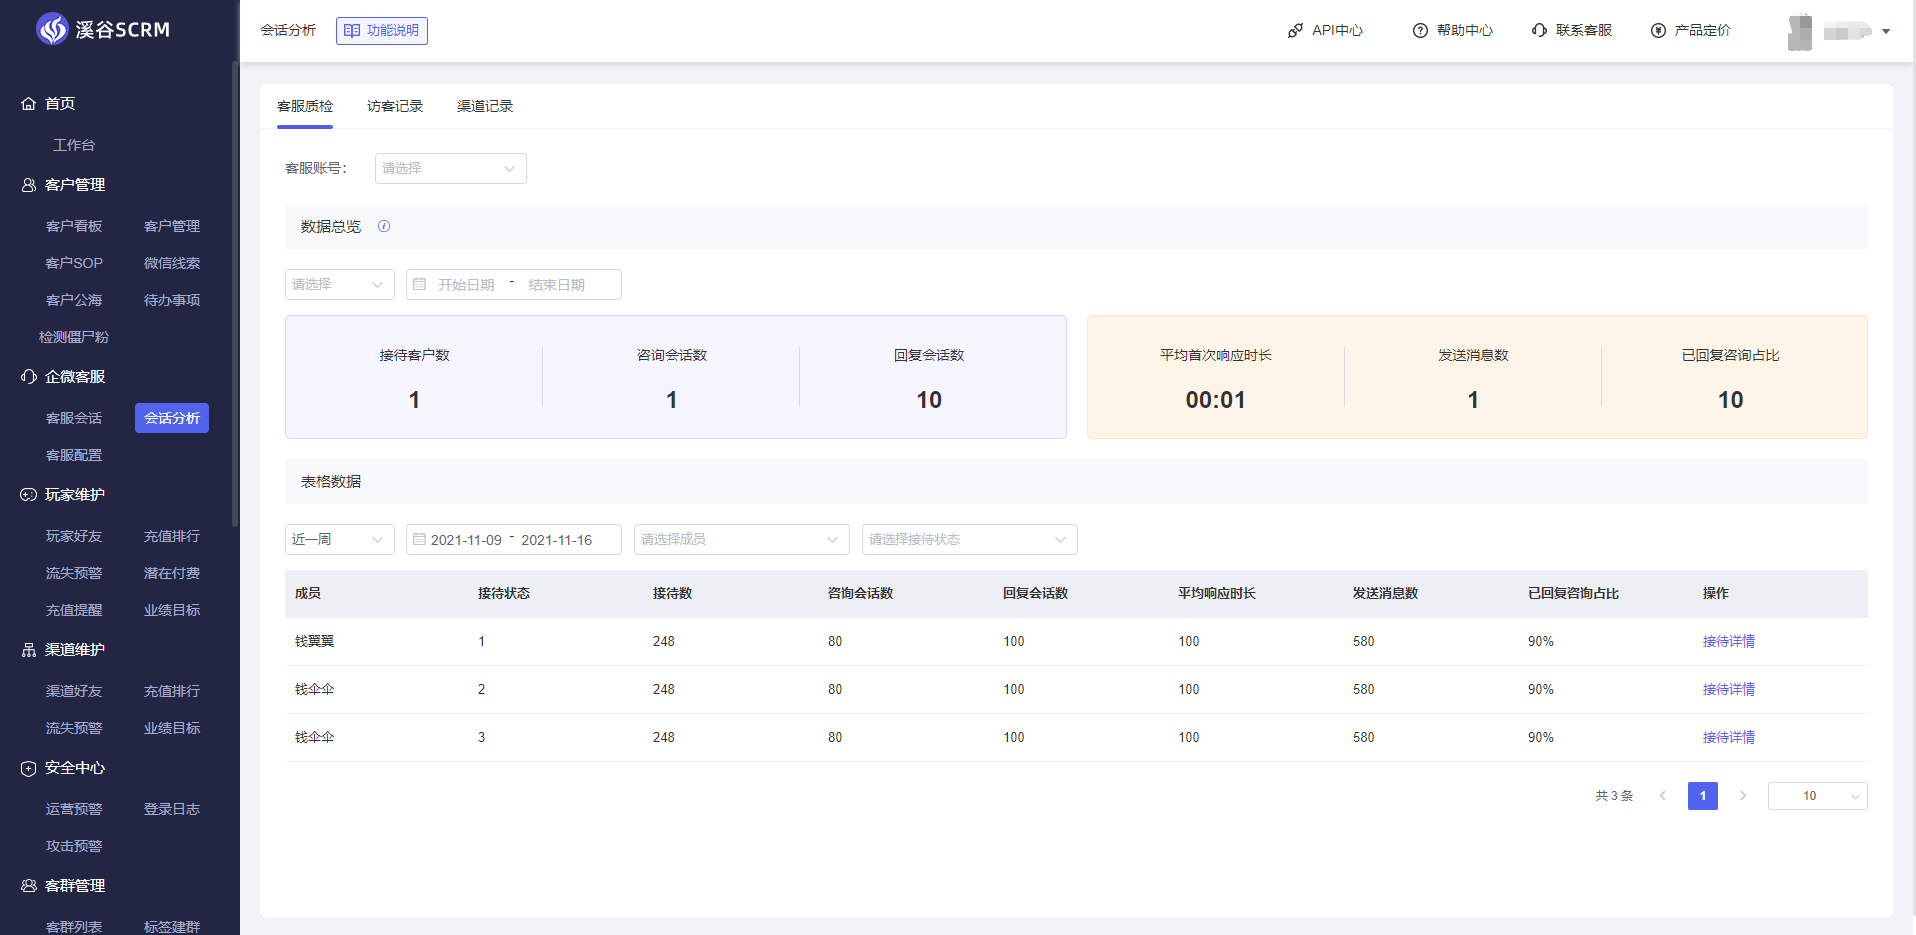Open the user account dropdown arrow
1916x935 pixels.
coord(1886,32)
